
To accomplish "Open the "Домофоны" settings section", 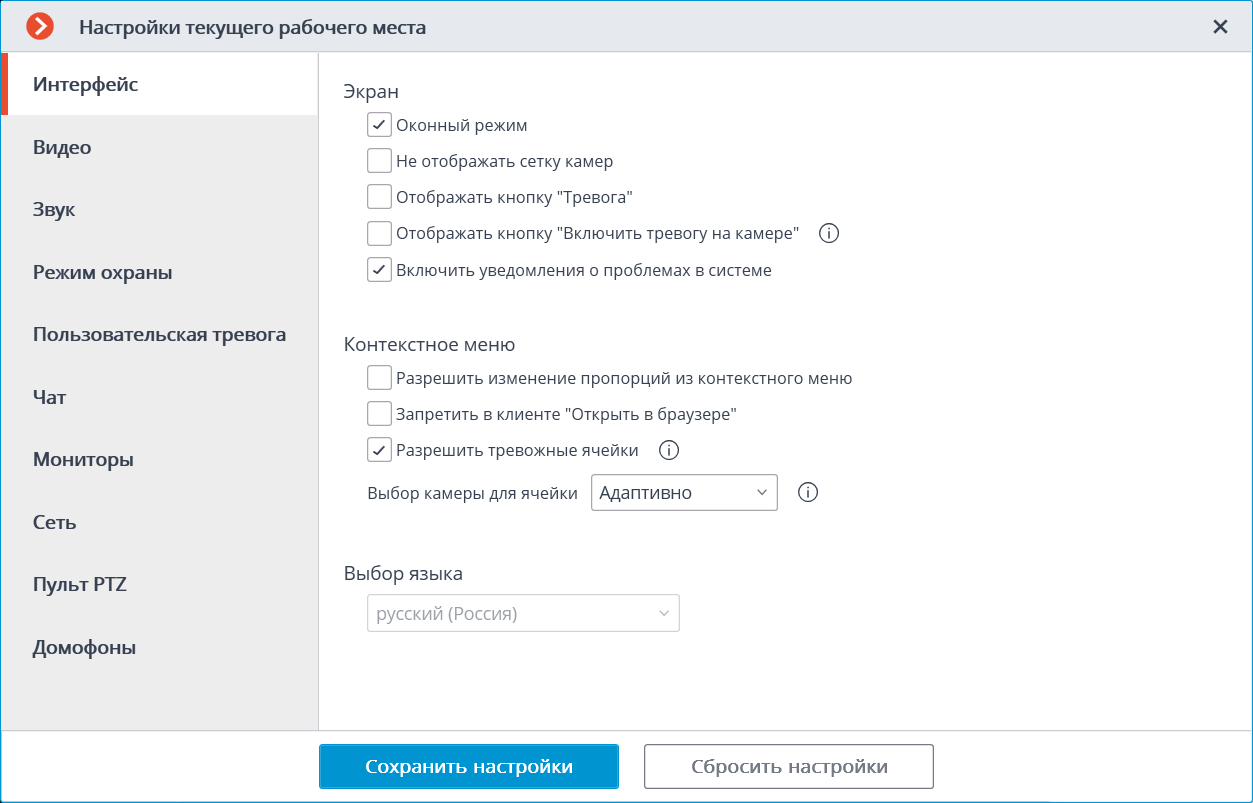I will click(84, 647).
